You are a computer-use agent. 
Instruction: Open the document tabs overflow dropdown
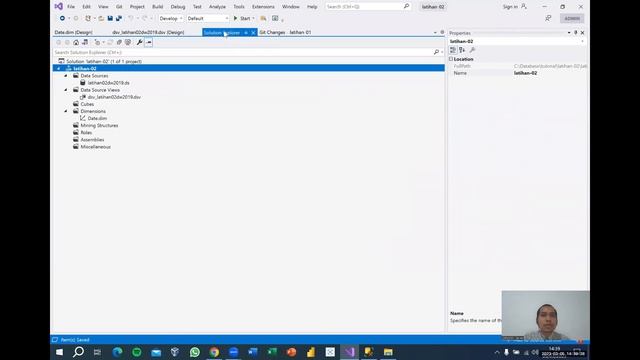click(x=435, y=33)
